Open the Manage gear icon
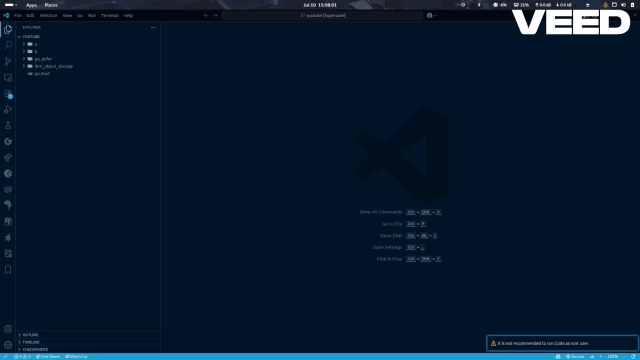Image resolution: width=640 pixels, height=360 pixels. click(8, 345)
